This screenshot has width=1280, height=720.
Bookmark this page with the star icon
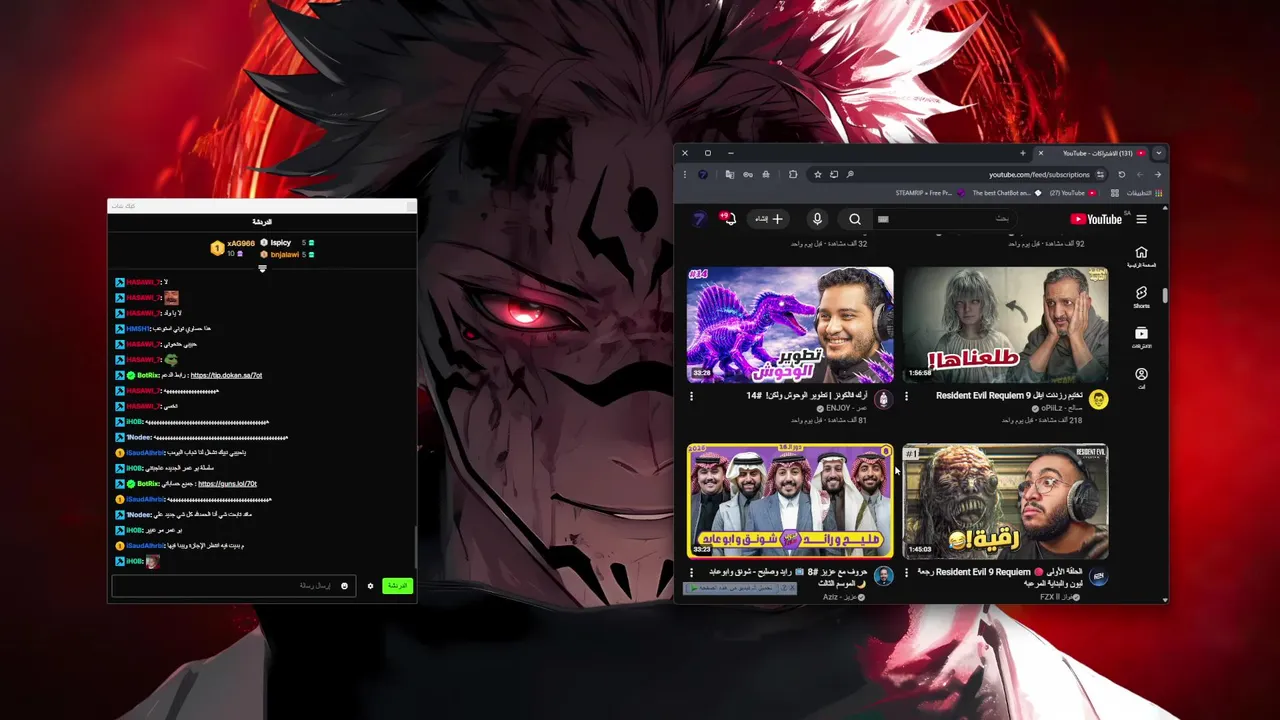click(x=818, y=174)
